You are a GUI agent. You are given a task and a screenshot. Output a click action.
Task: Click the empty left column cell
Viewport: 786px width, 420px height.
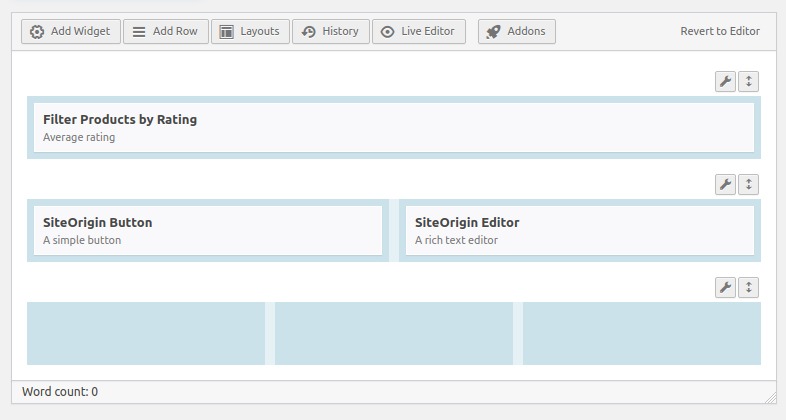point(146,333)
